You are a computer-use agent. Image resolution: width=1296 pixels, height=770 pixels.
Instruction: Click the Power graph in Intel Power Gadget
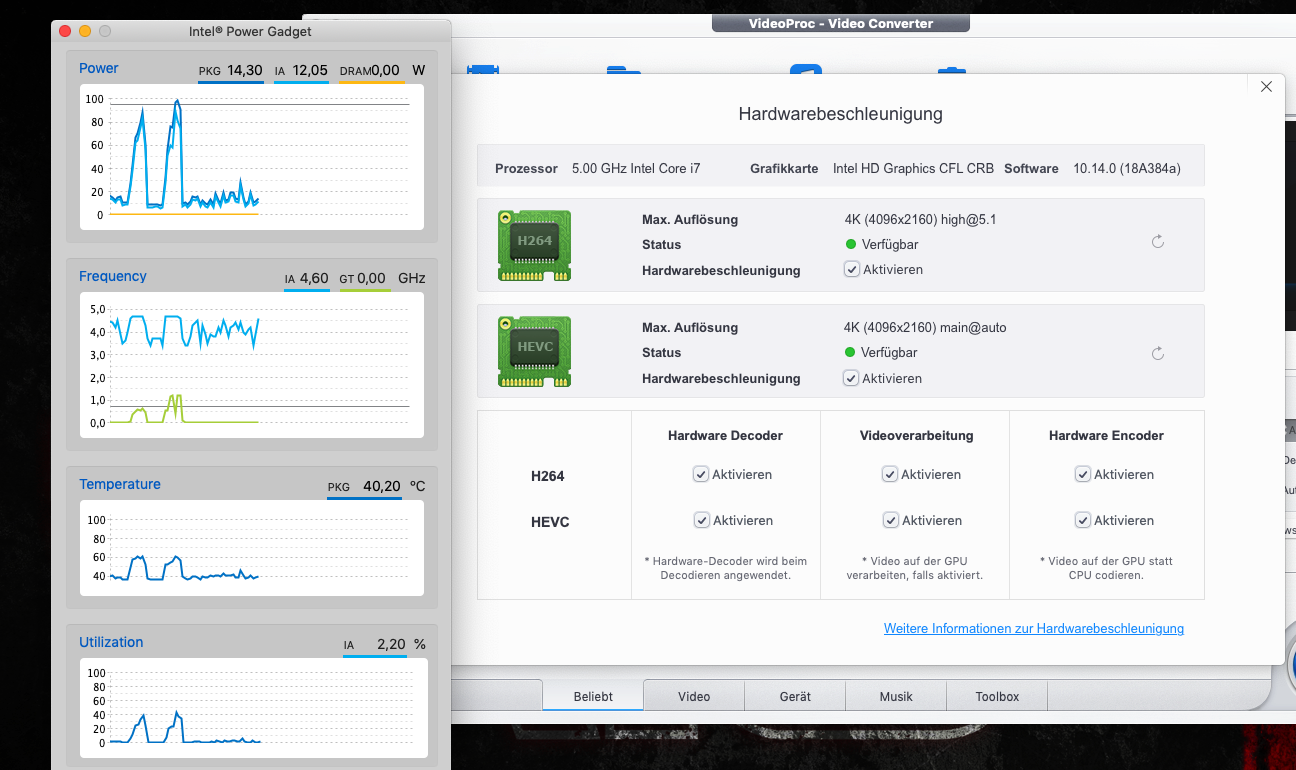(252, 157)
